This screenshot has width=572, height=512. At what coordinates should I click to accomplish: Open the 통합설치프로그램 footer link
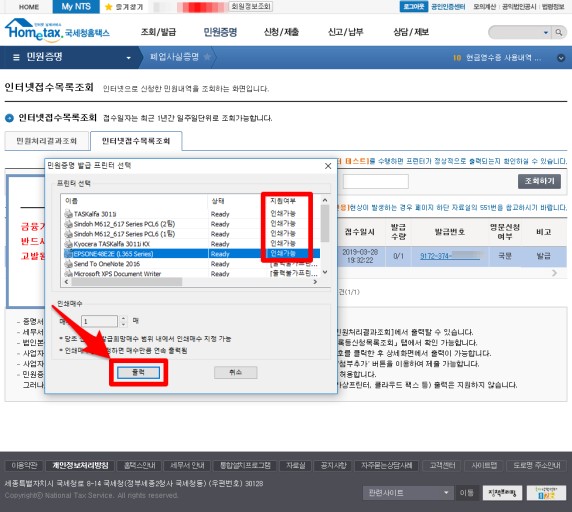(x=245, y=465)
